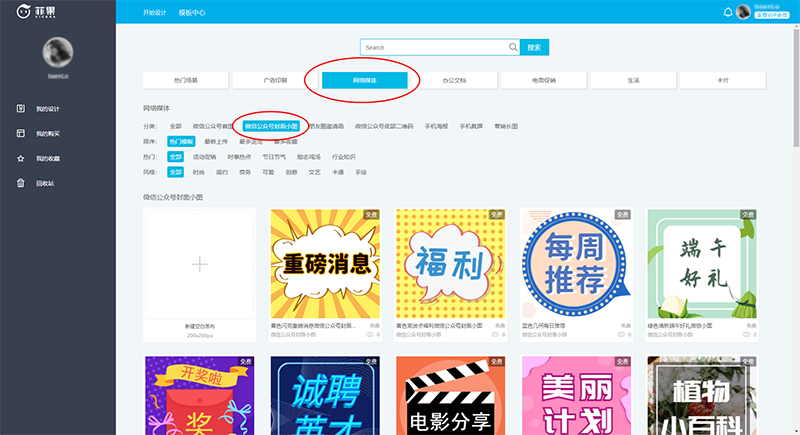
Task: Filter by 卡通 style
Action: (338, 172)
